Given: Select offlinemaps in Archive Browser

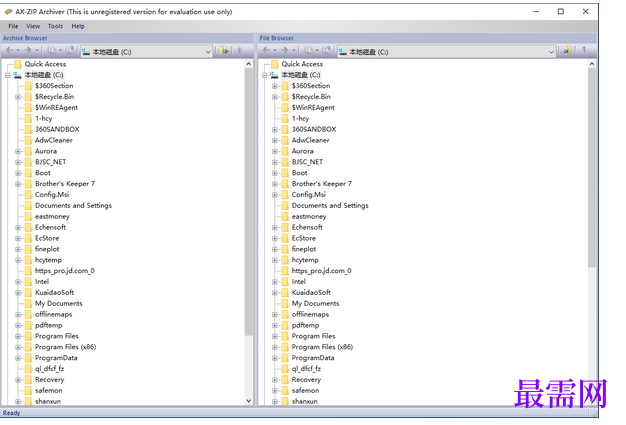Looking at the screenshot, I should coord(53,314).
